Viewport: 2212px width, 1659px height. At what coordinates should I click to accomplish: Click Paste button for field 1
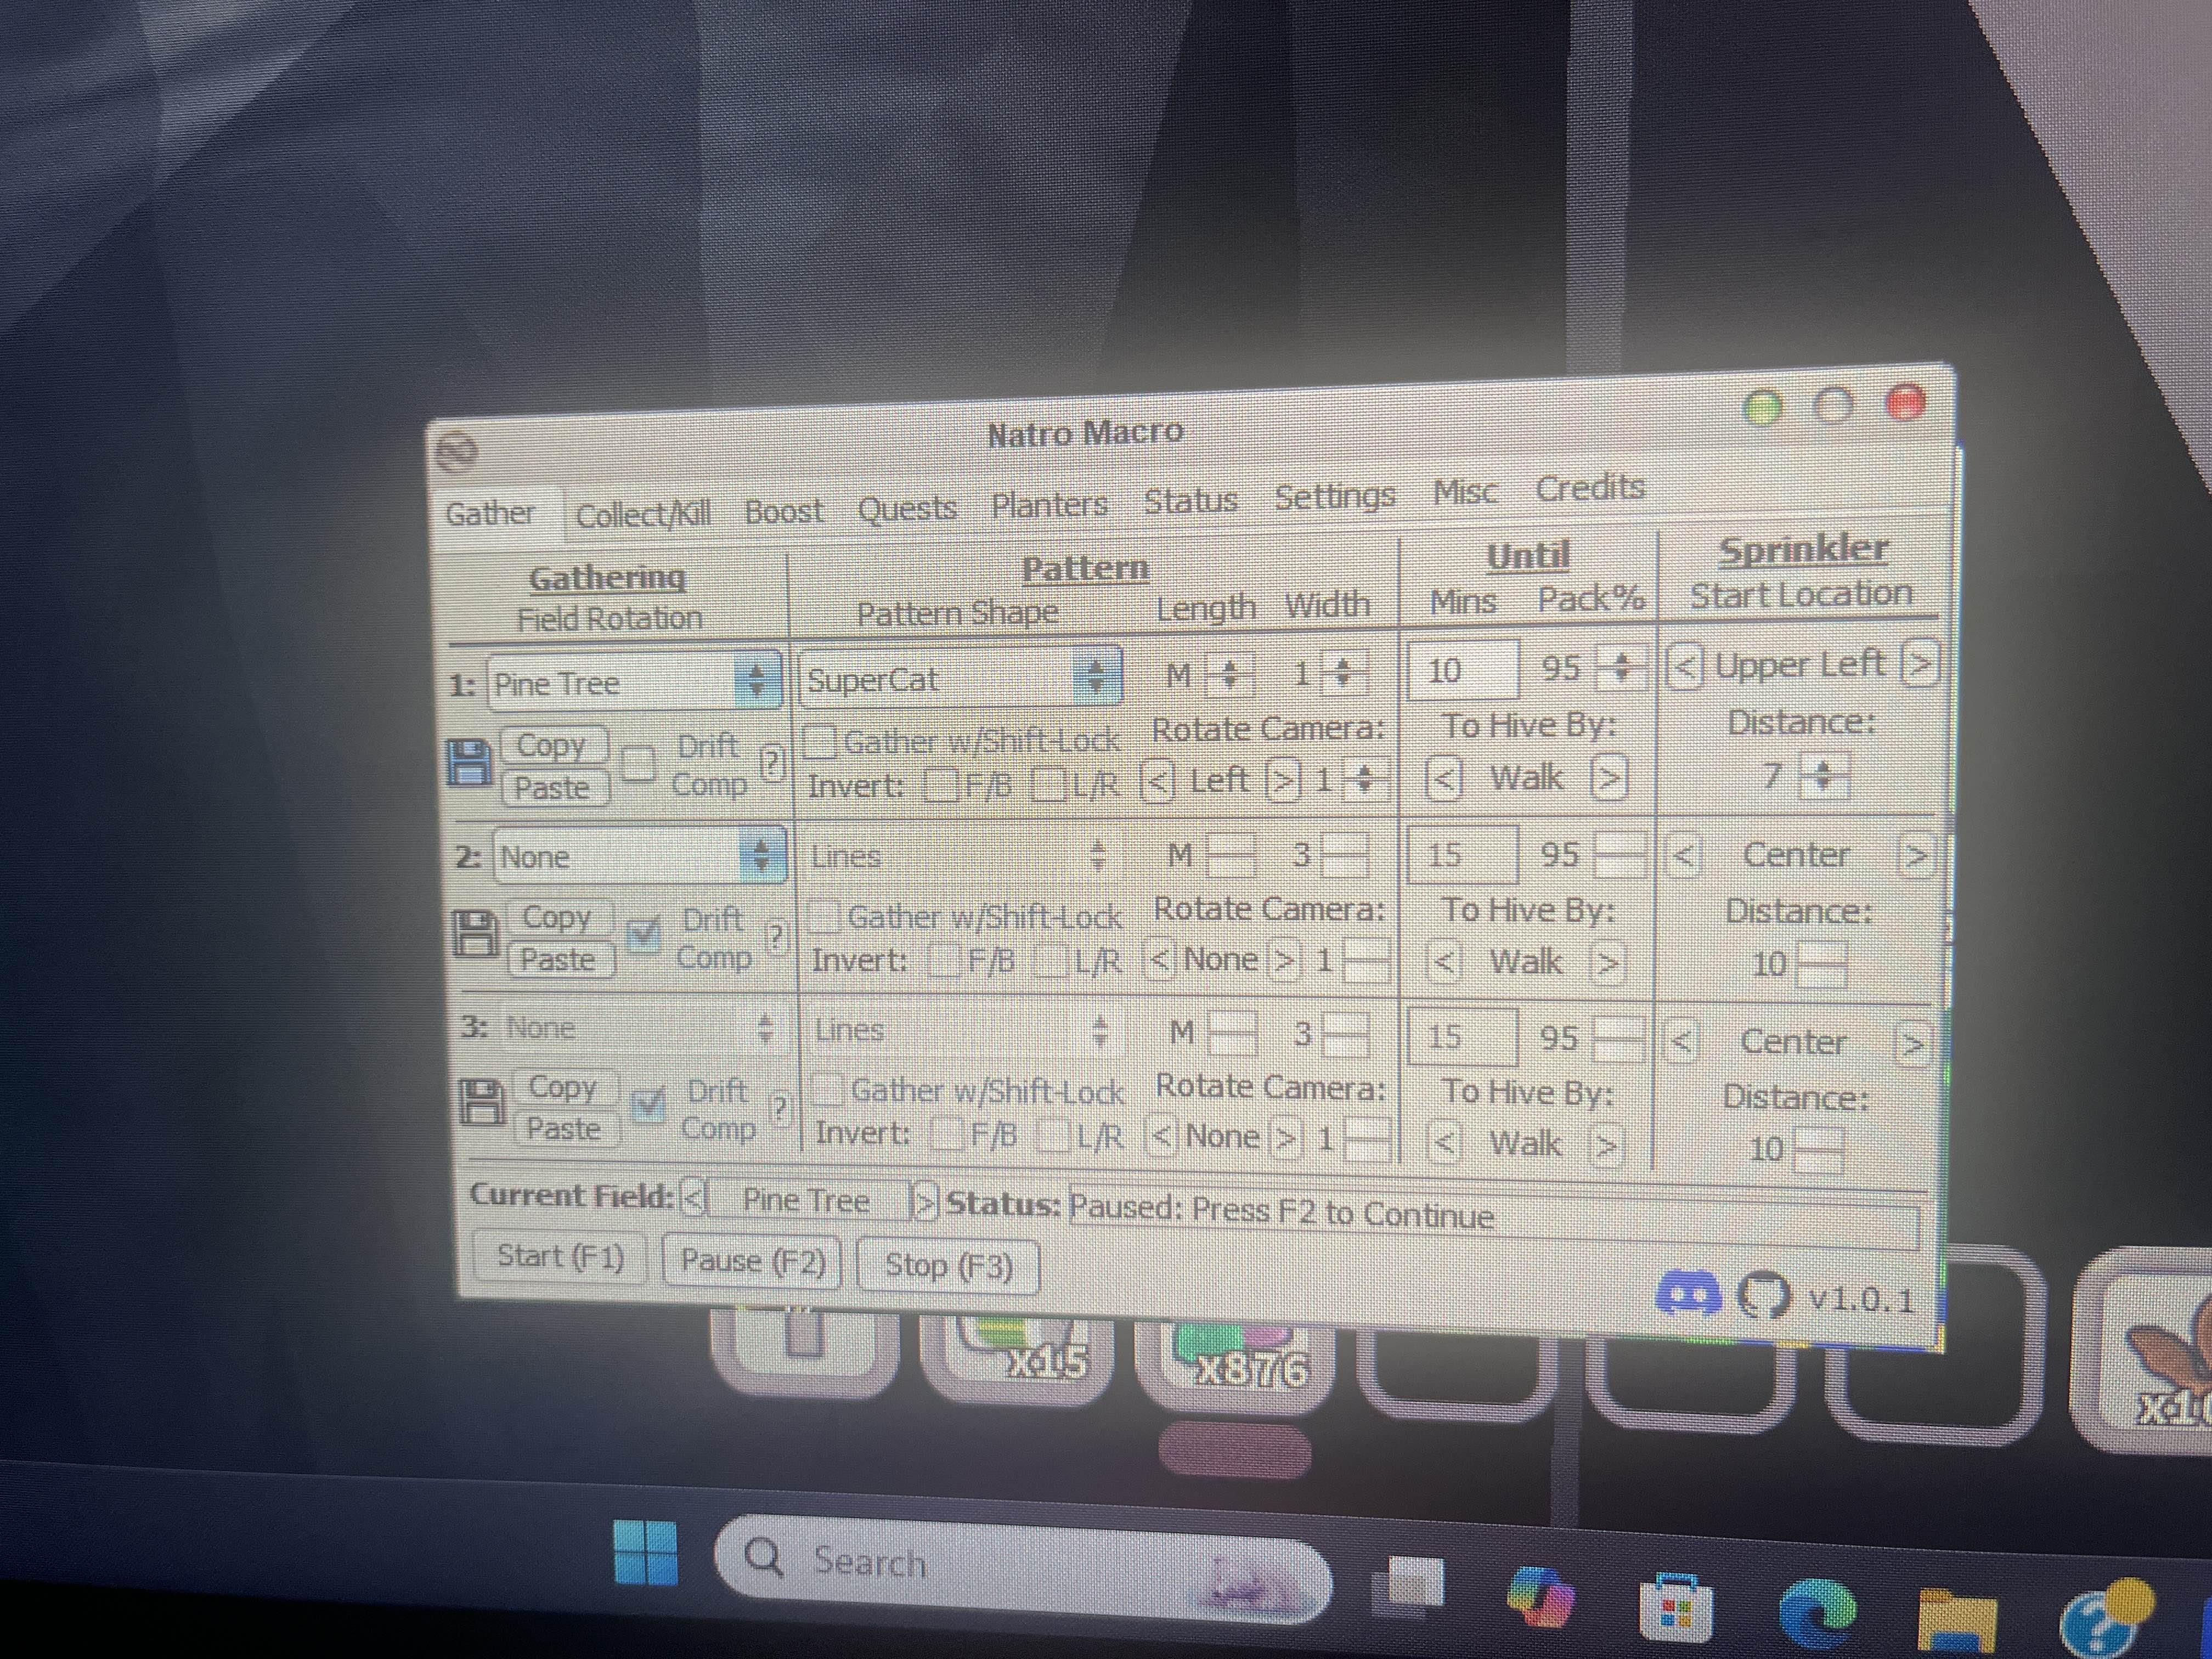pos(552,788)
